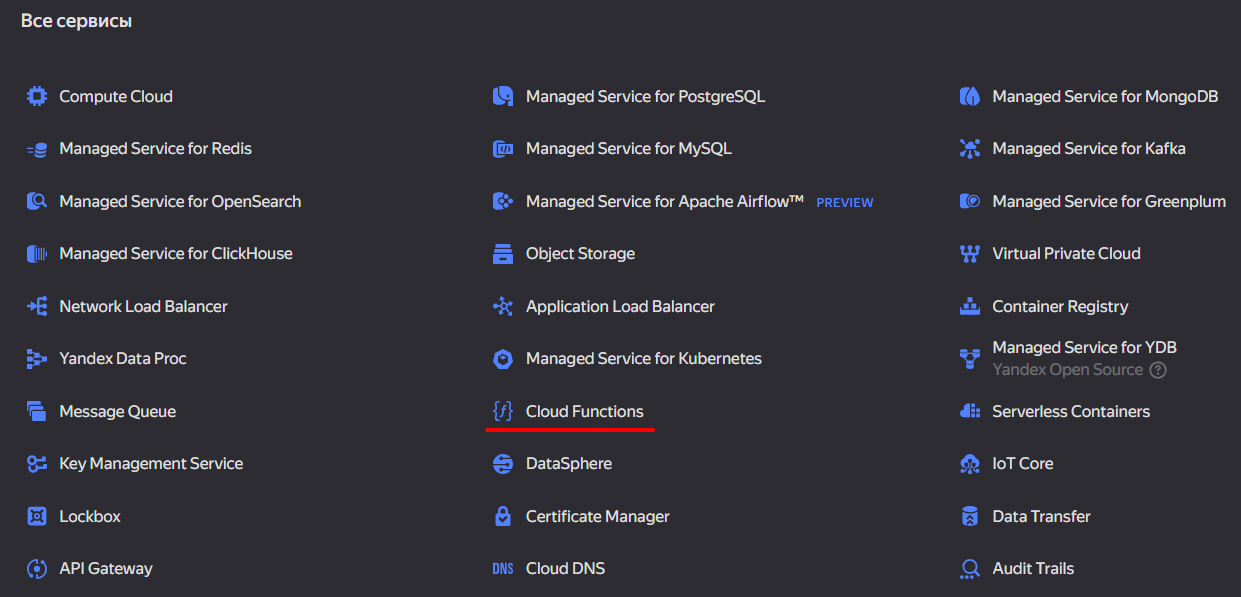Open Serverless Containers link
This screenshot has width=1241, height=597.
(1071, 411)
